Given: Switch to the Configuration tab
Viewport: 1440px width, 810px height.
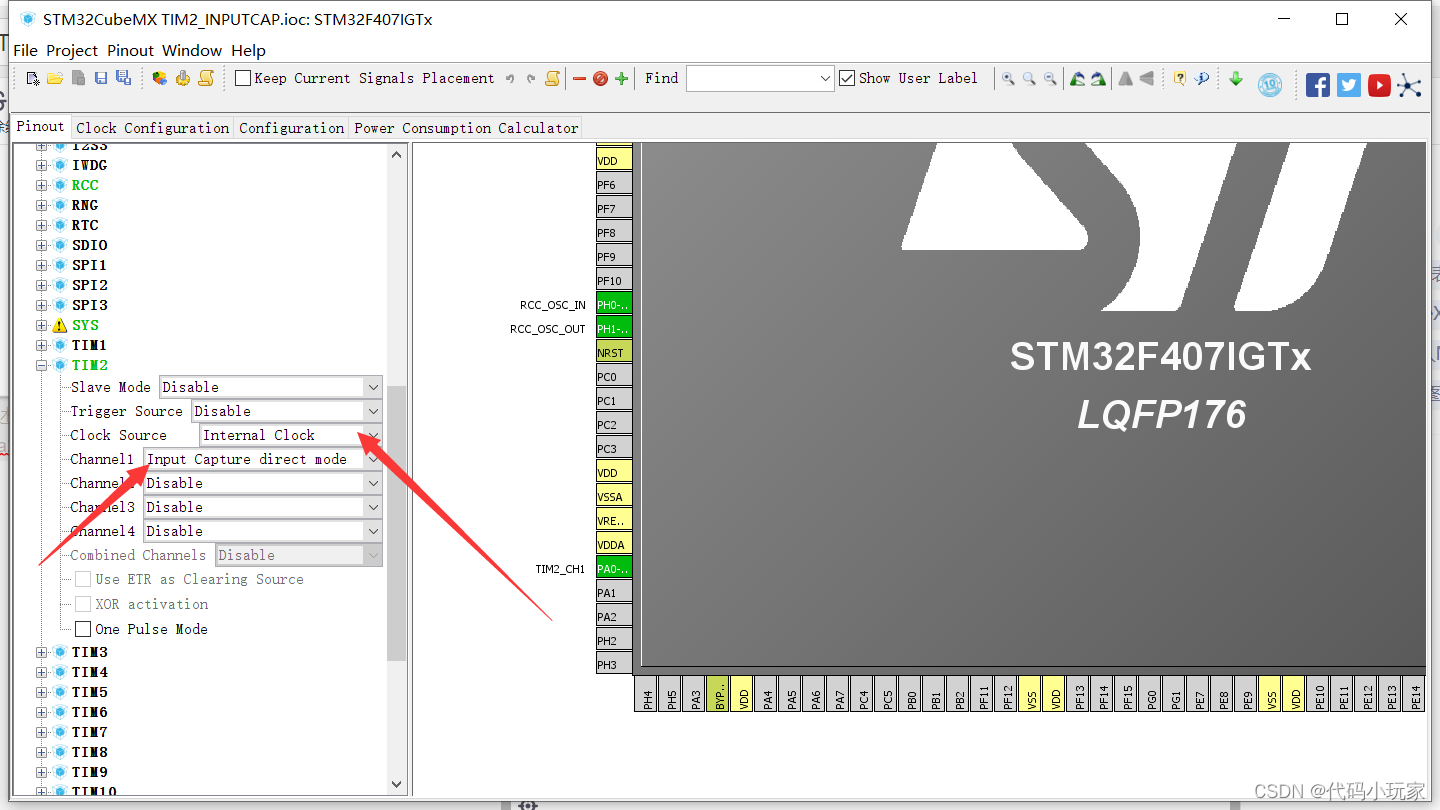Looking at the screenshot, I should [291, 128].
